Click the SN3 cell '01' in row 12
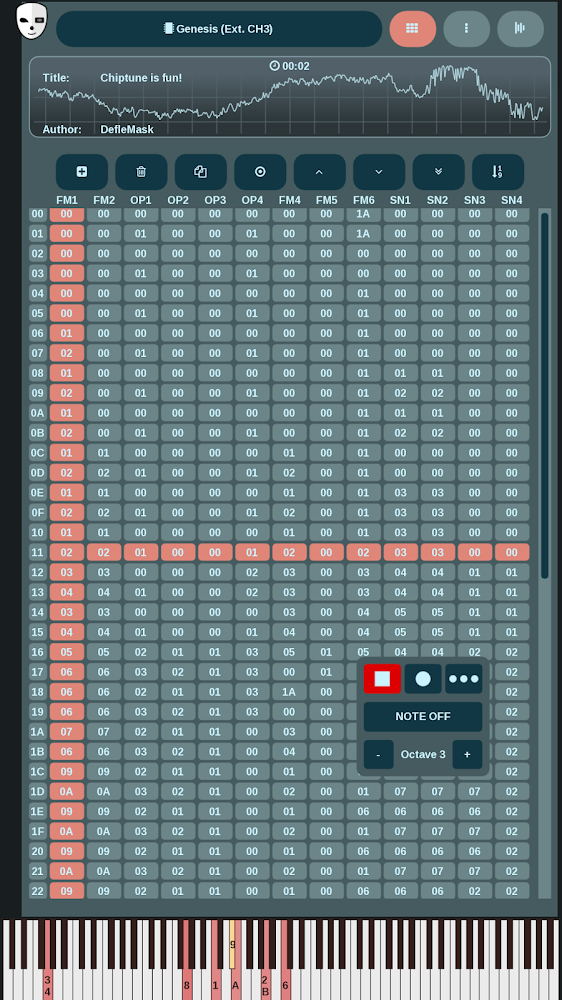This screenshot has height=1000, width=562. tap(475, 573)
